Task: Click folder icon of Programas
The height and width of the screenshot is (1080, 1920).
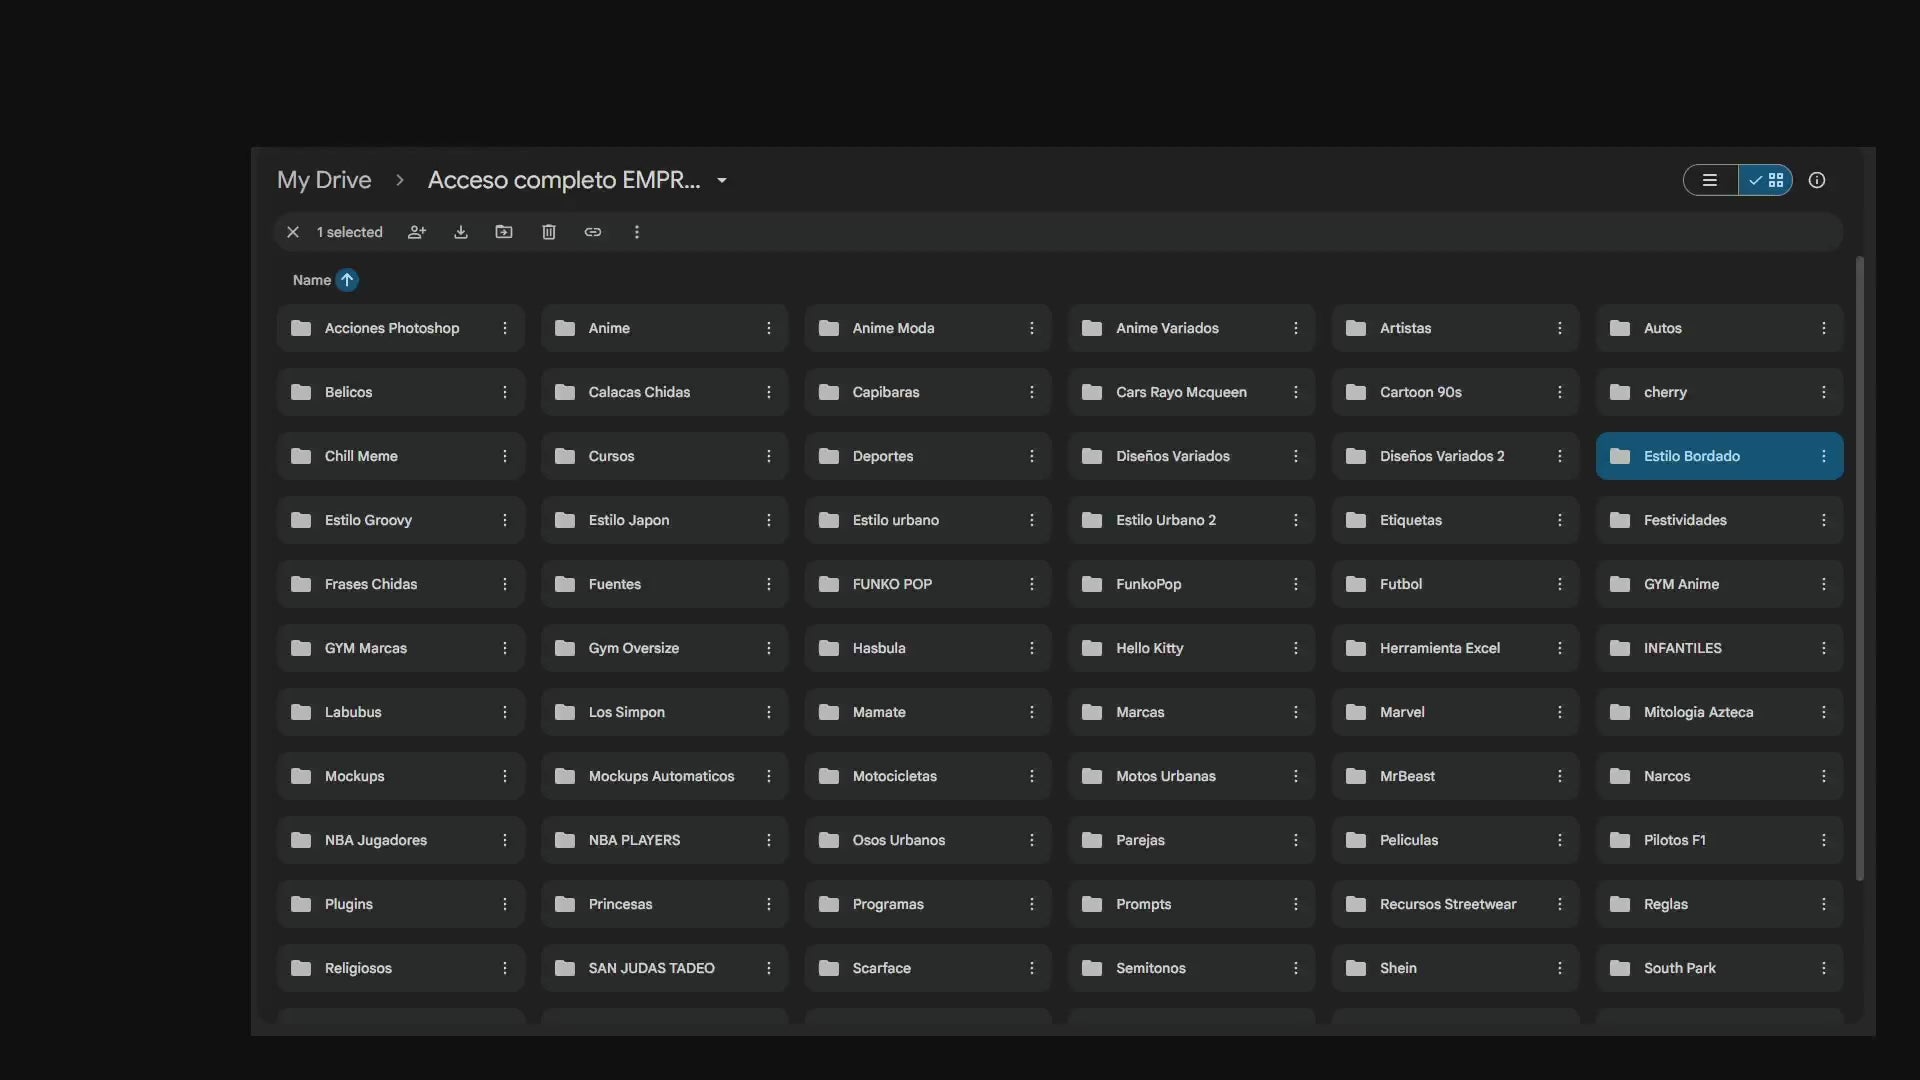Action: tap(829, 904)
